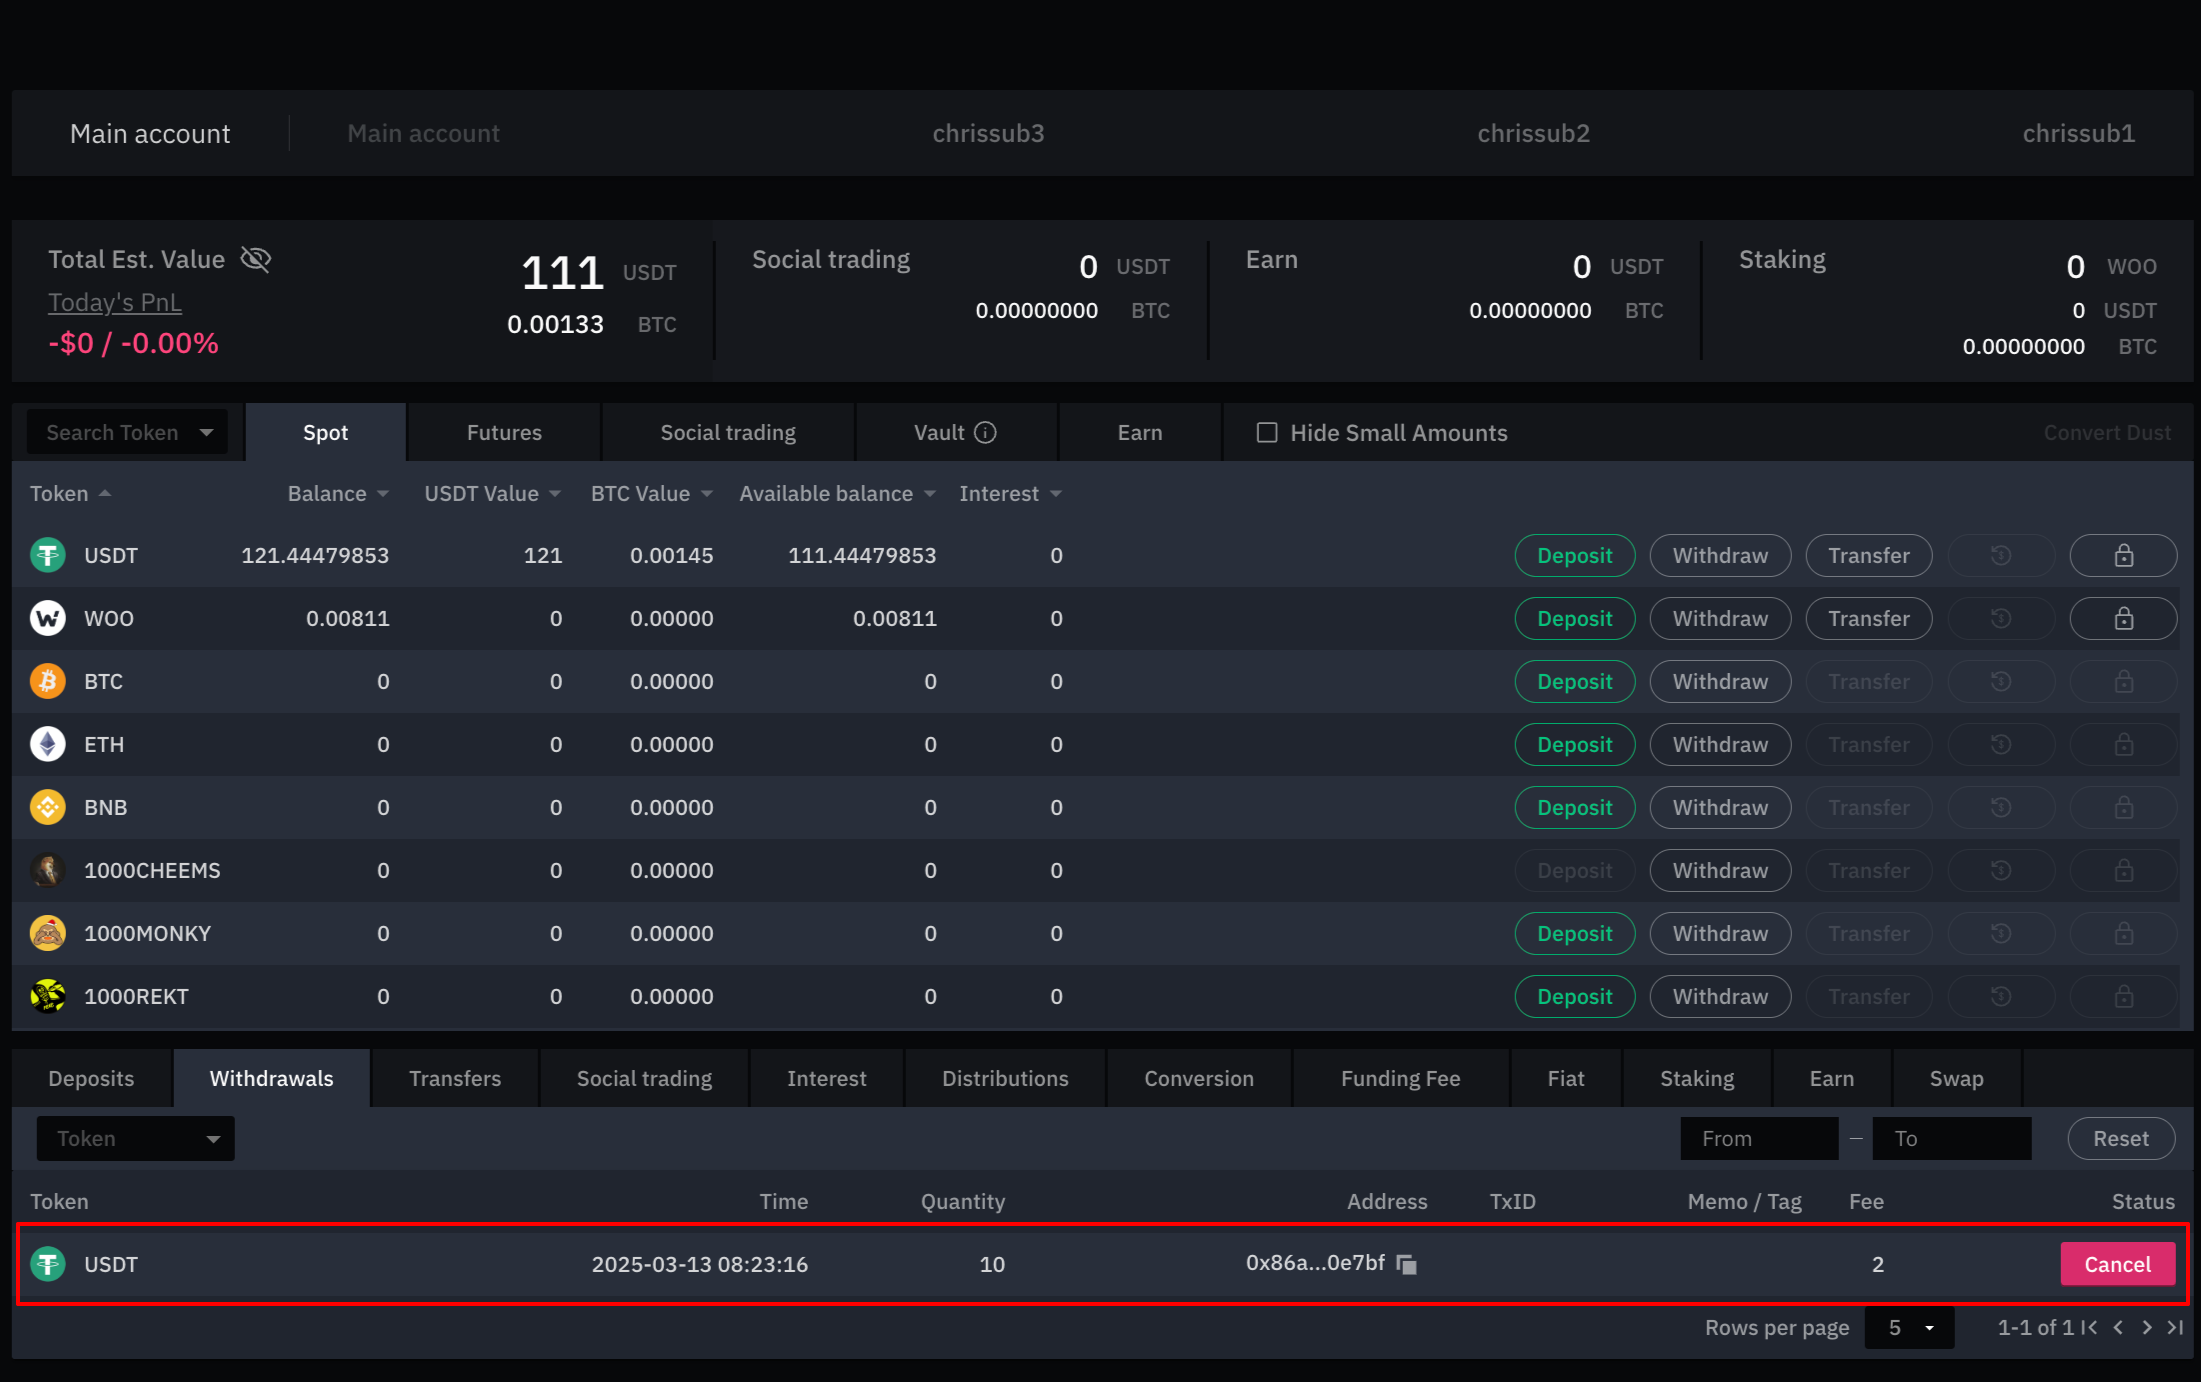Open the Vault info icon

(x=986, y=433)
